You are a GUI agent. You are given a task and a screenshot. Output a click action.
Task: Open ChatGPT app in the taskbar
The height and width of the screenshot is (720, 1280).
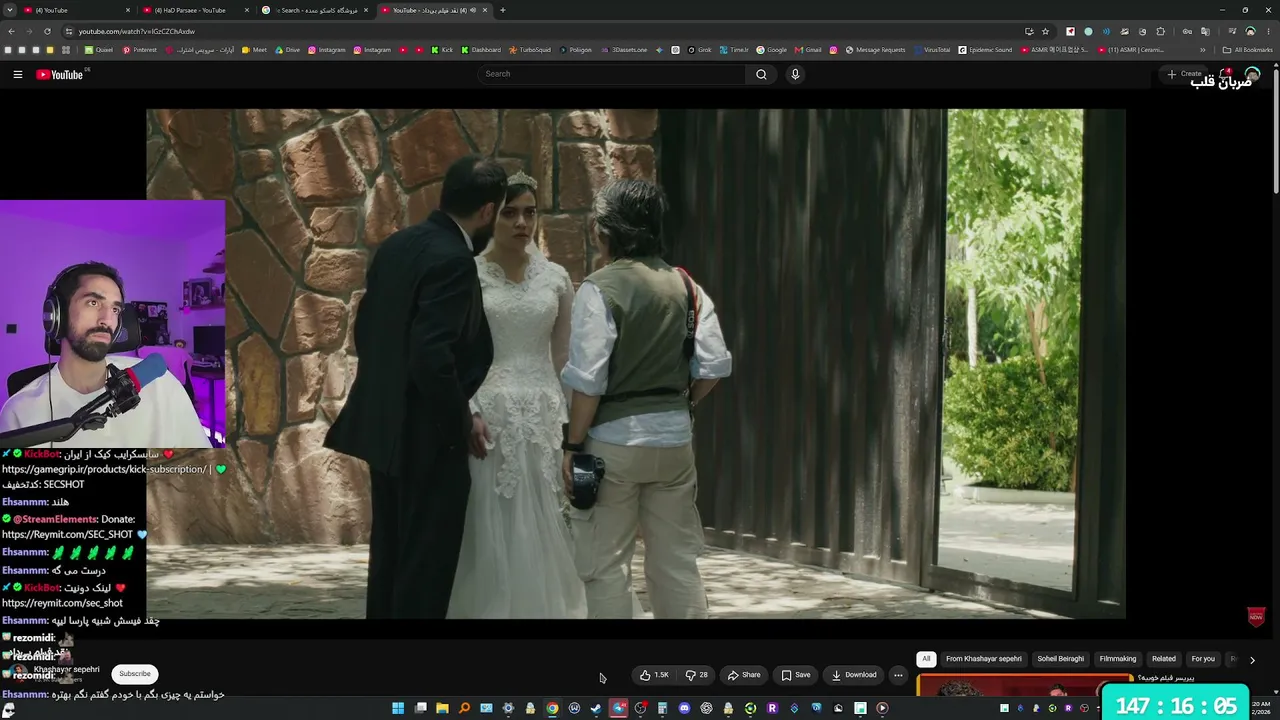point(706,708)
